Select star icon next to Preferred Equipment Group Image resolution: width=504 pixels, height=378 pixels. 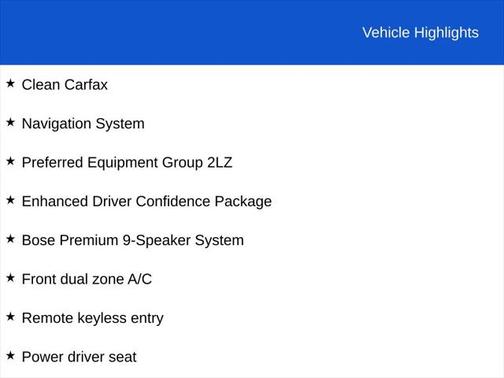10,161
